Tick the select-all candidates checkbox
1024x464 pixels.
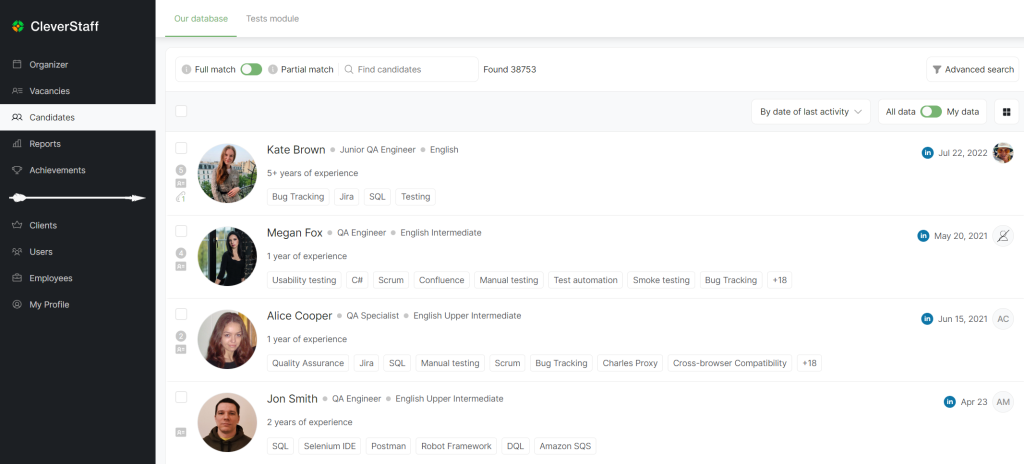click(x=181, y=111)
